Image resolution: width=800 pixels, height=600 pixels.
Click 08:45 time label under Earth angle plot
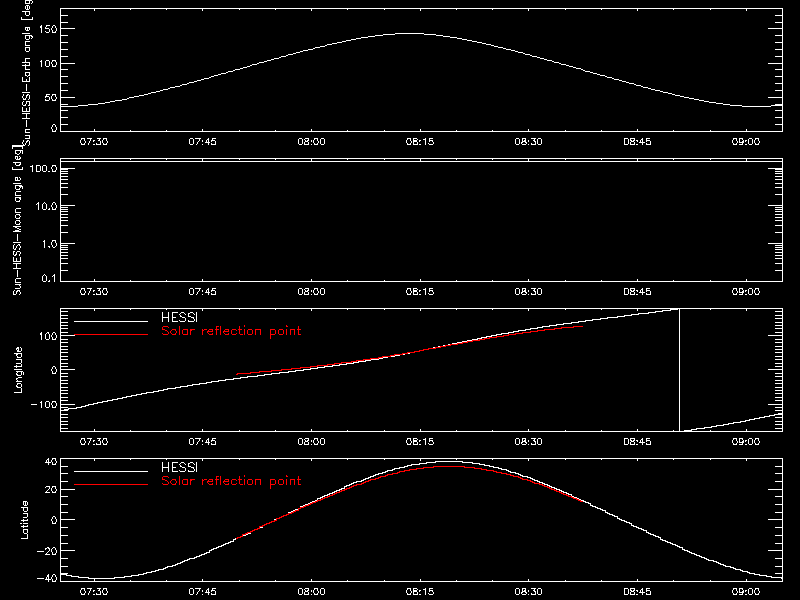tap(637, 142)
